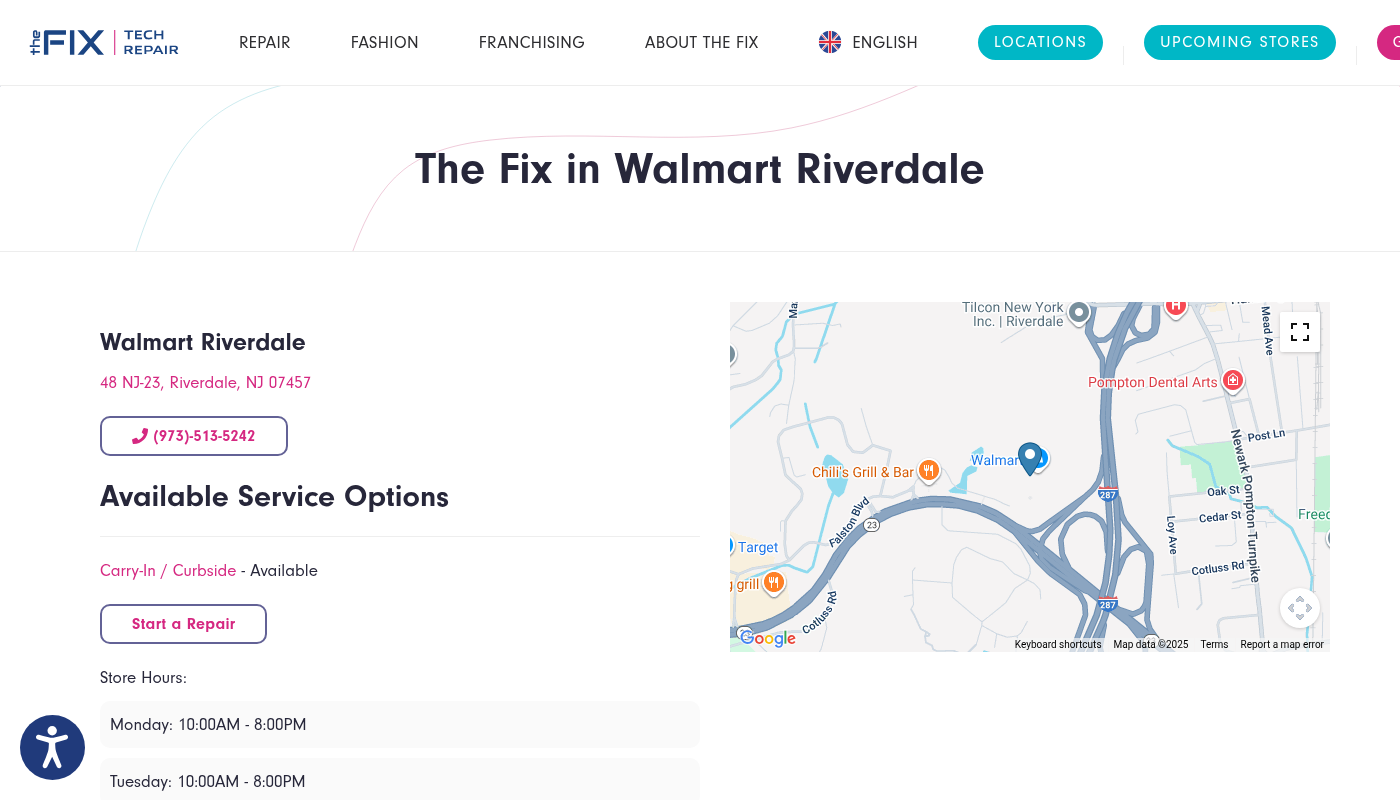Screen dimensions: 1400x800
Task: Call the store at (973)-513-5242
Action: [194, 436]
